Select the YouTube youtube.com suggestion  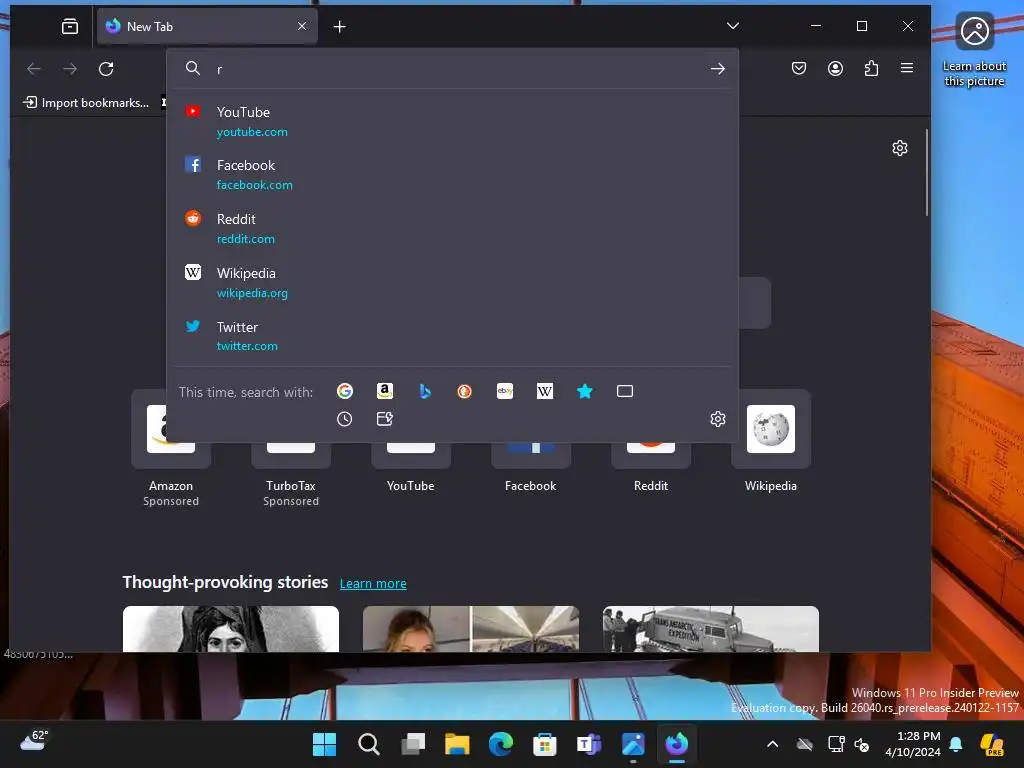(453, 121)
